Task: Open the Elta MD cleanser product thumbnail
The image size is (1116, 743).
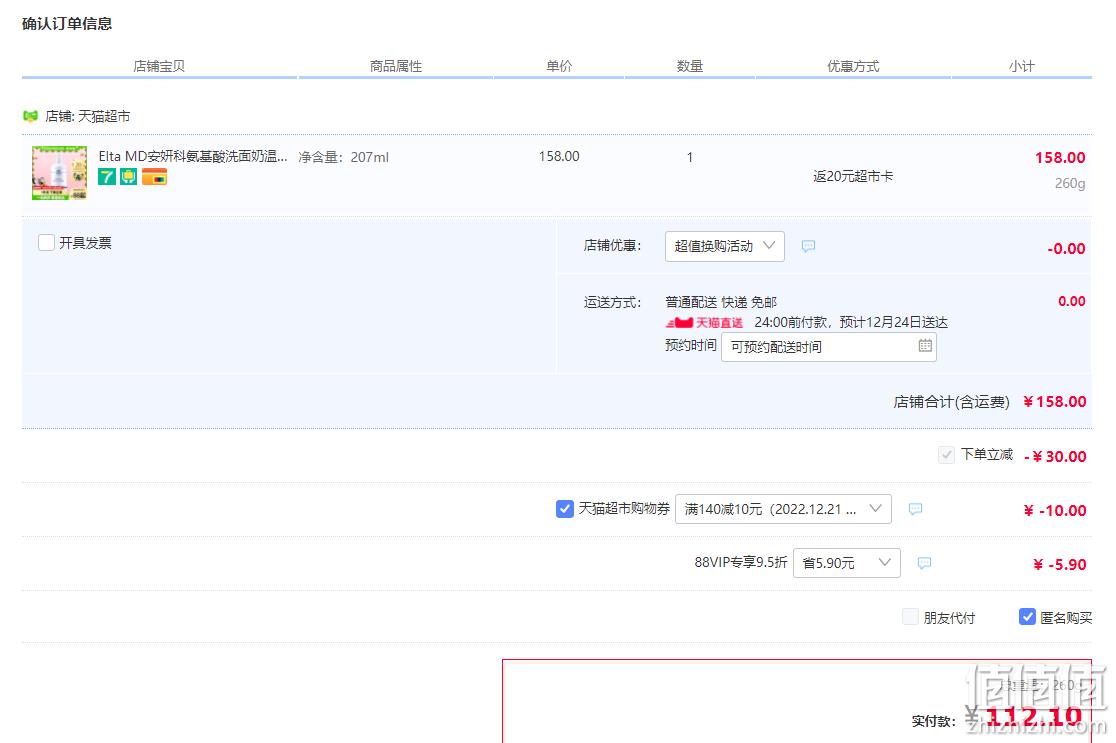Action: pos(60,173)
